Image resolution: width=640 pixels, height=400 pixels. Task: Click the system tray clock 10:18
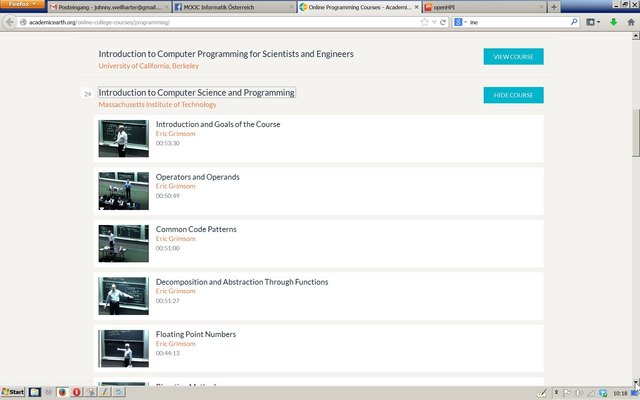[620, 393]
